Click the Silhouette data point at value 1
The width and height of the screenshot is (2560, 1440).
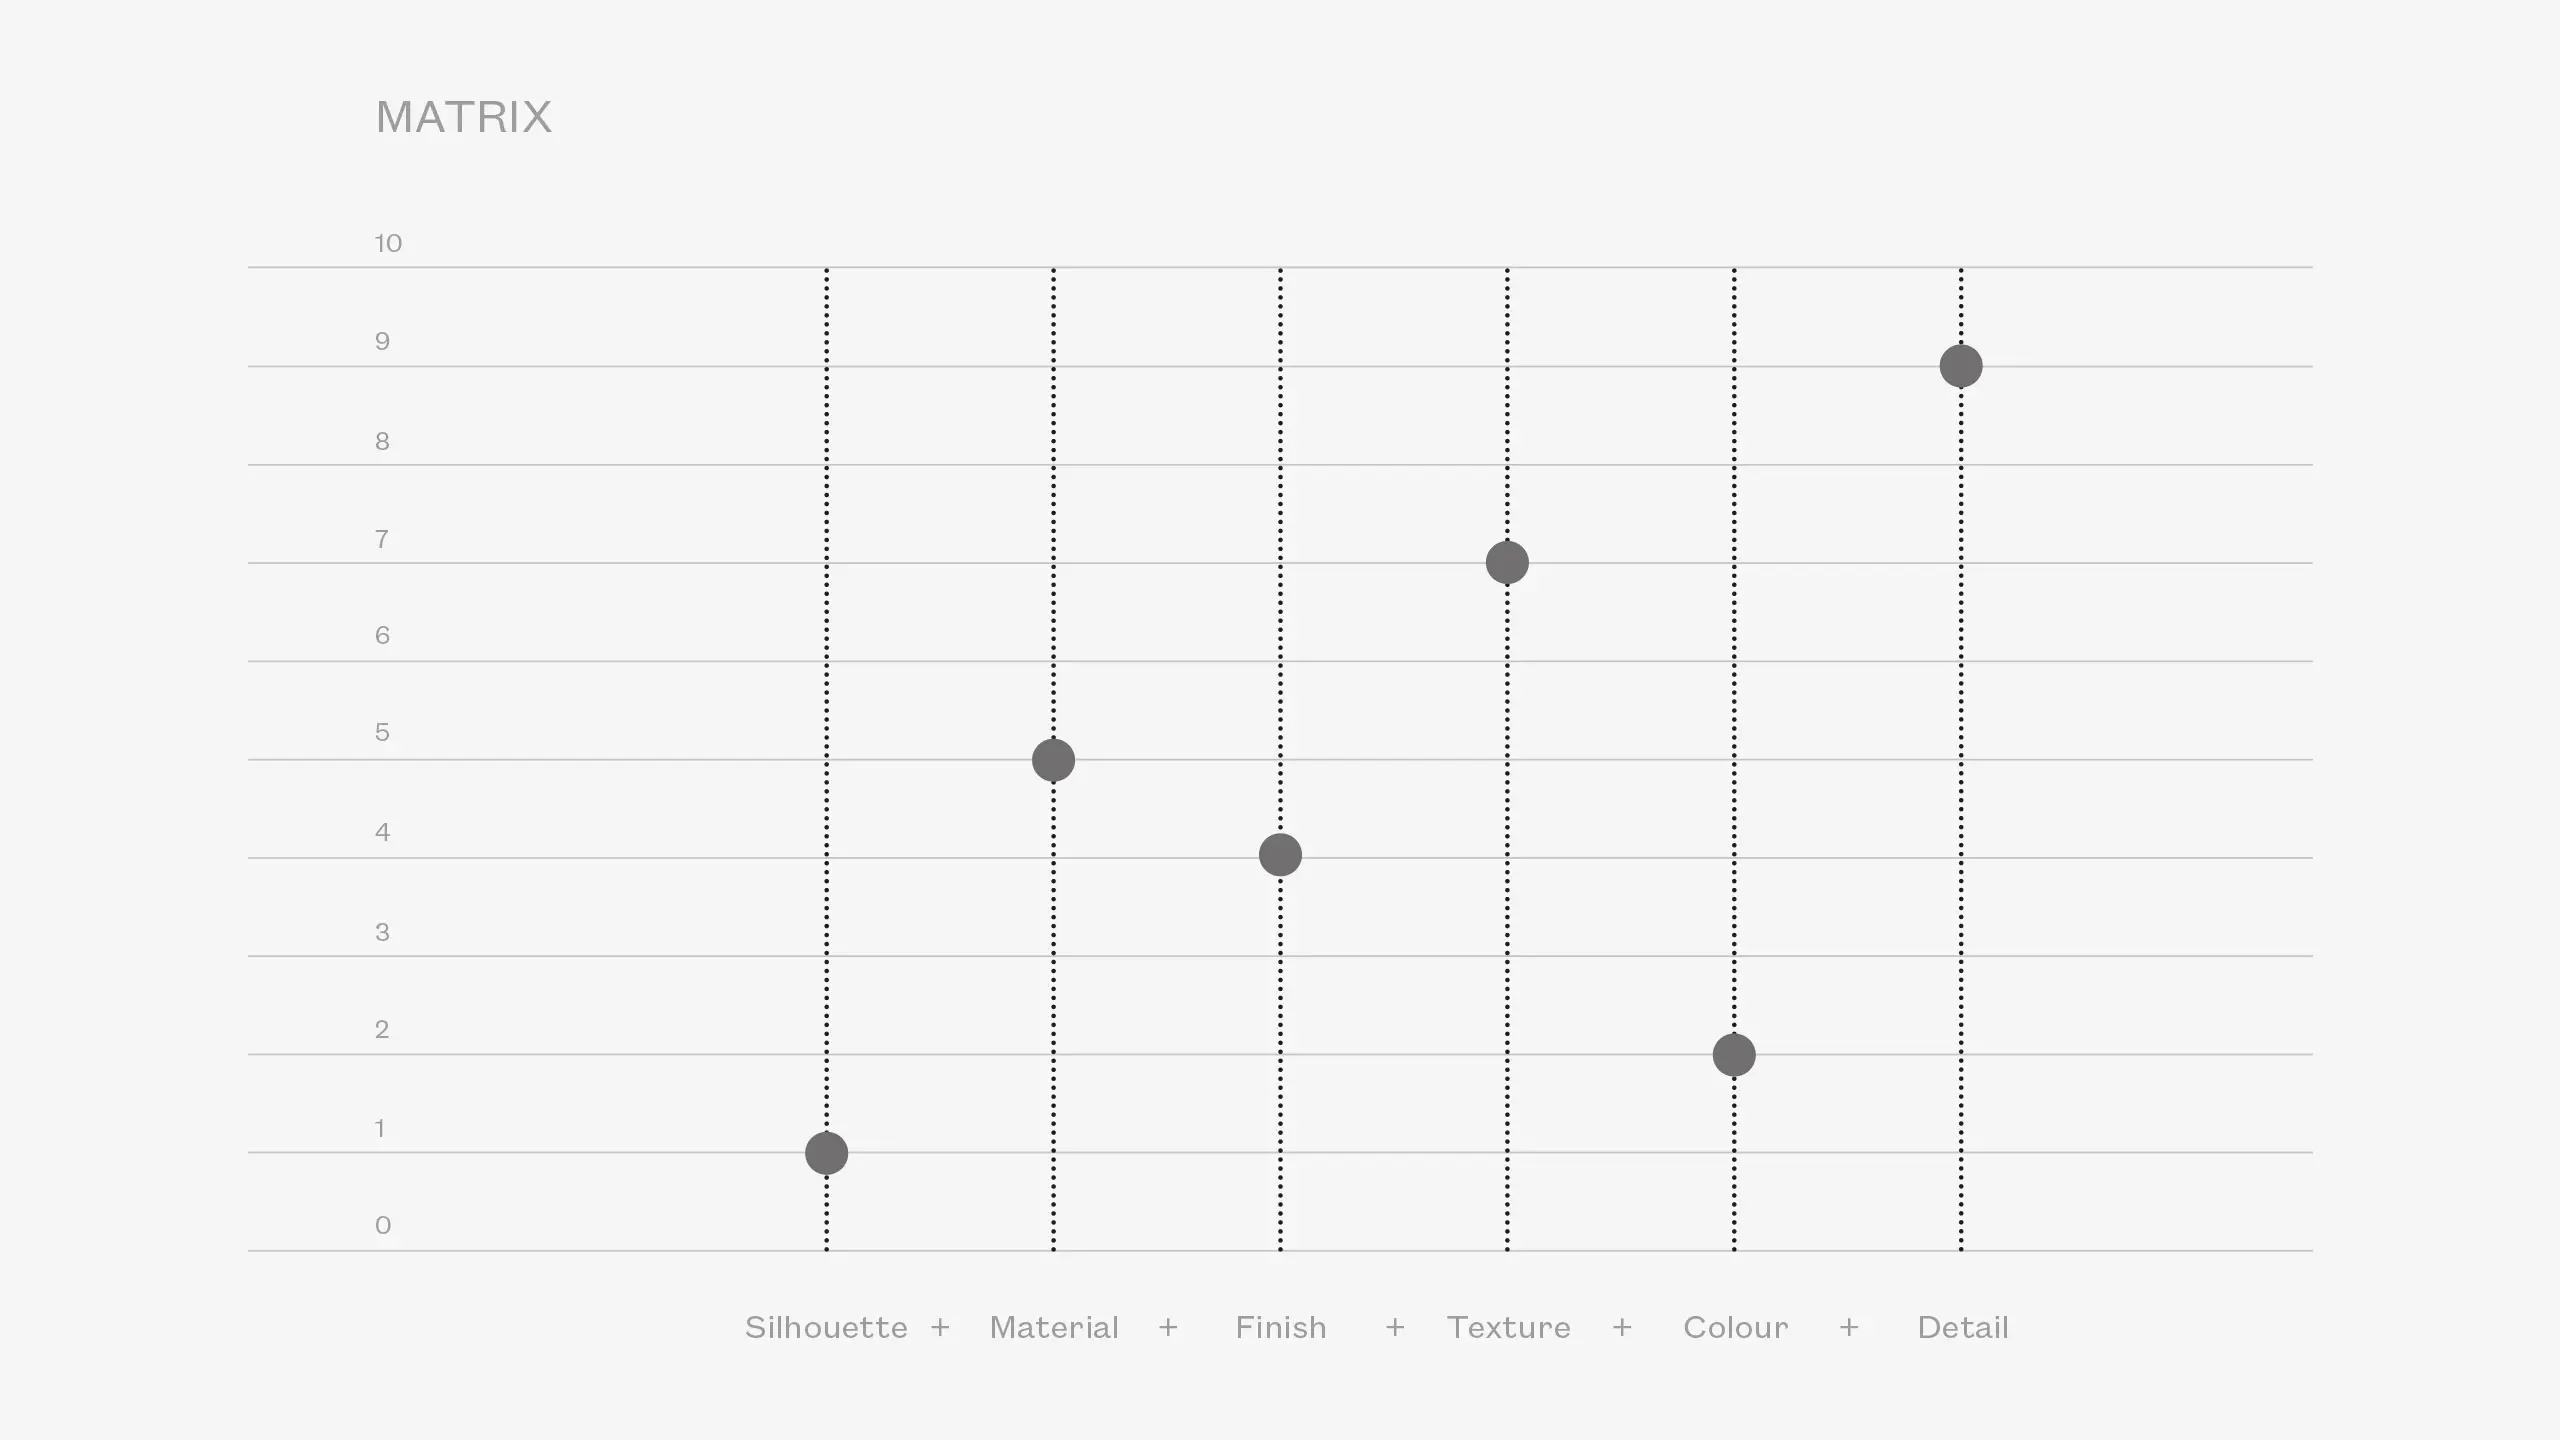tap(826, 1153)
